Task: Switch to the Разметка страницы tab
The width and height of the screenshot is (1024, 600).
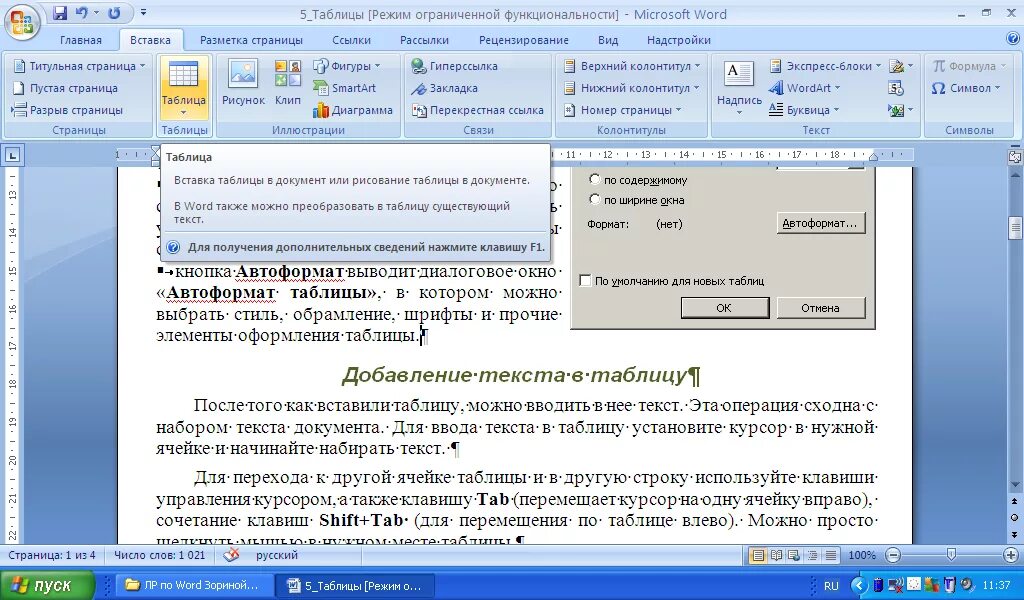Action: [x=251, y=40]
